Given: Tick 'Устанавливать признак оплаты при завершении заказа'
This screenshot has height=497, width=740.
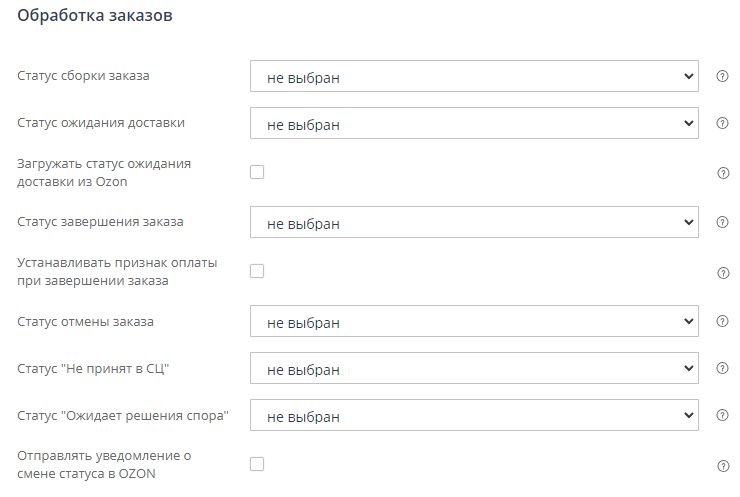Looking at the screenshot, I should (257, 271).
